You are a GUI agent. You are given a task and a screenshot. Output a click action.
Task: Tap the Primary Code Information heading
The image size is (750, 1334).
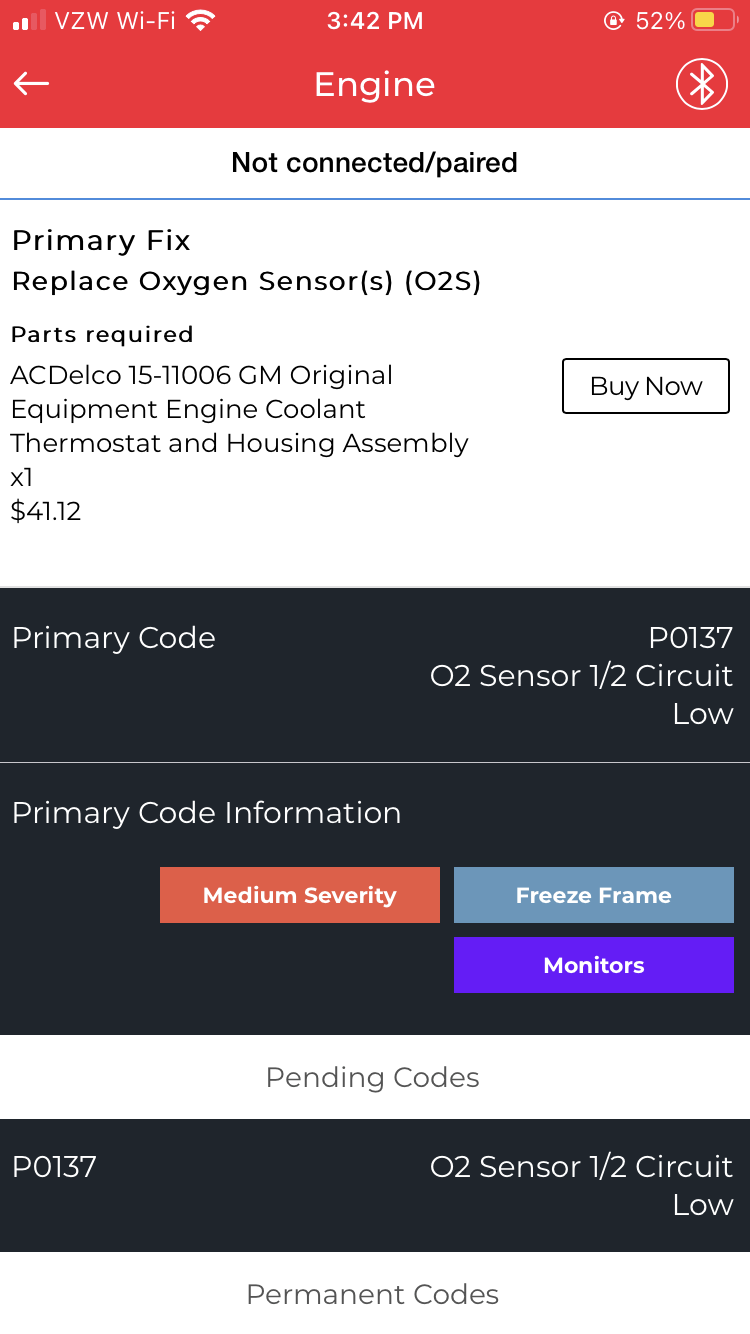pyautogui.click(x=206, y=813)
